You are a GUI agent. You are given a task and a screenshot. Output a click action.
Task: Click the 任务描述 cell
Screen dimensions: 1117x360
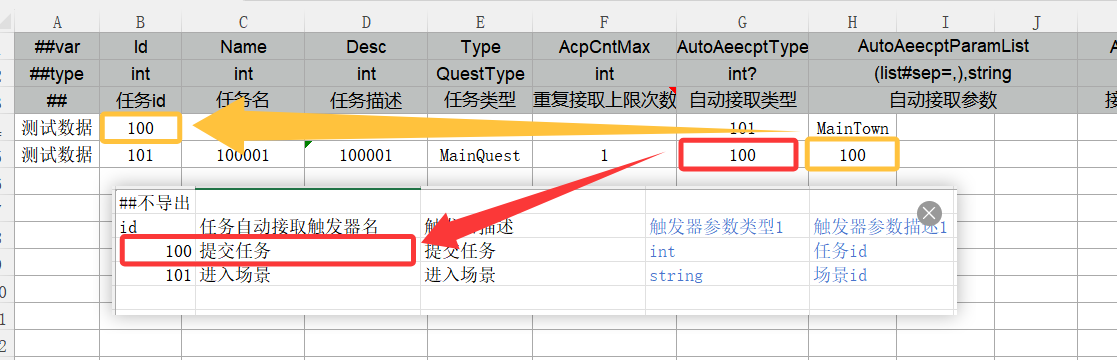[366, 101]
